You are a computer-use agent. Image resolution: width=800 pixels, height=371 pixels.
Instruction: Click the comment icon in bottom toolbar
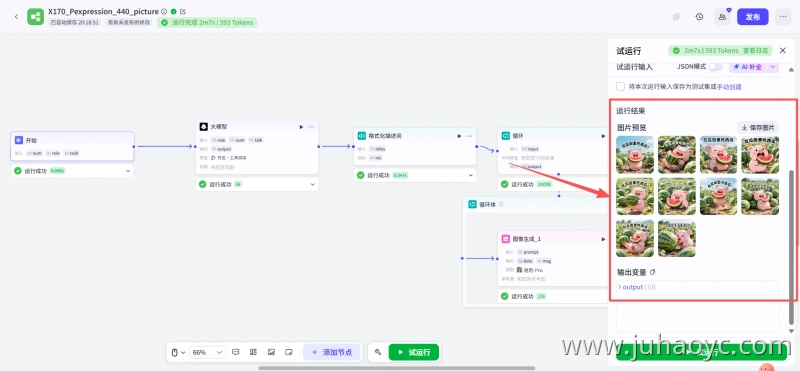pyautogui.click(x=236, y=352)
